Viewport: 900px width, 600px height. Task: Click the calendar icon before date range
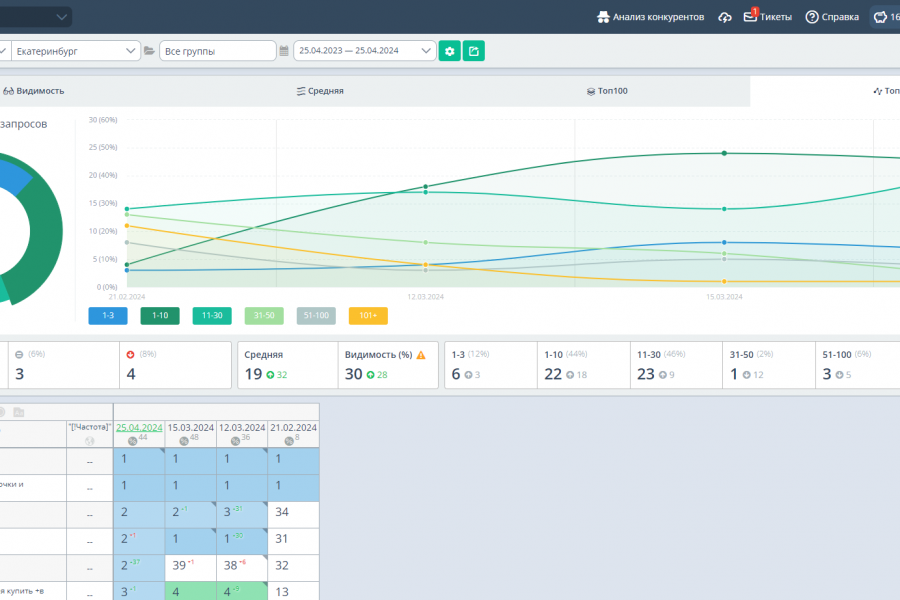(x=284, y=51)
